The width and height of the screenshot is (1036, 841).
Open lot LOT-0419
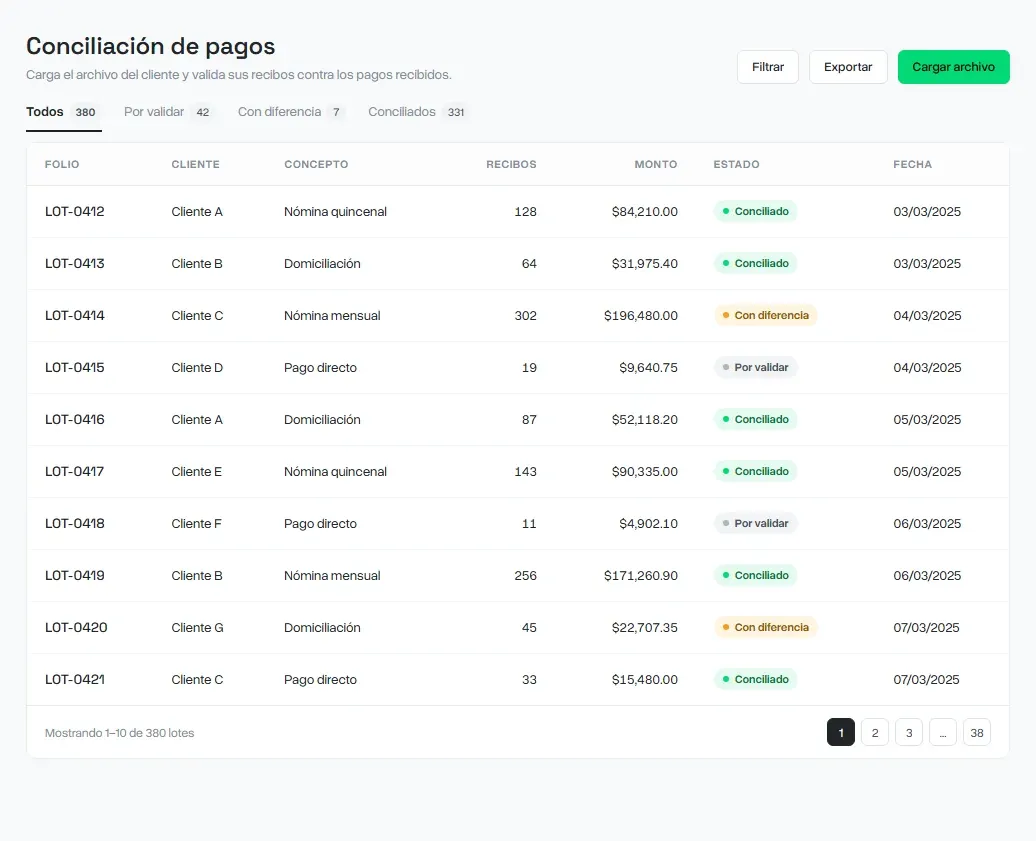[x=75, y=575]
